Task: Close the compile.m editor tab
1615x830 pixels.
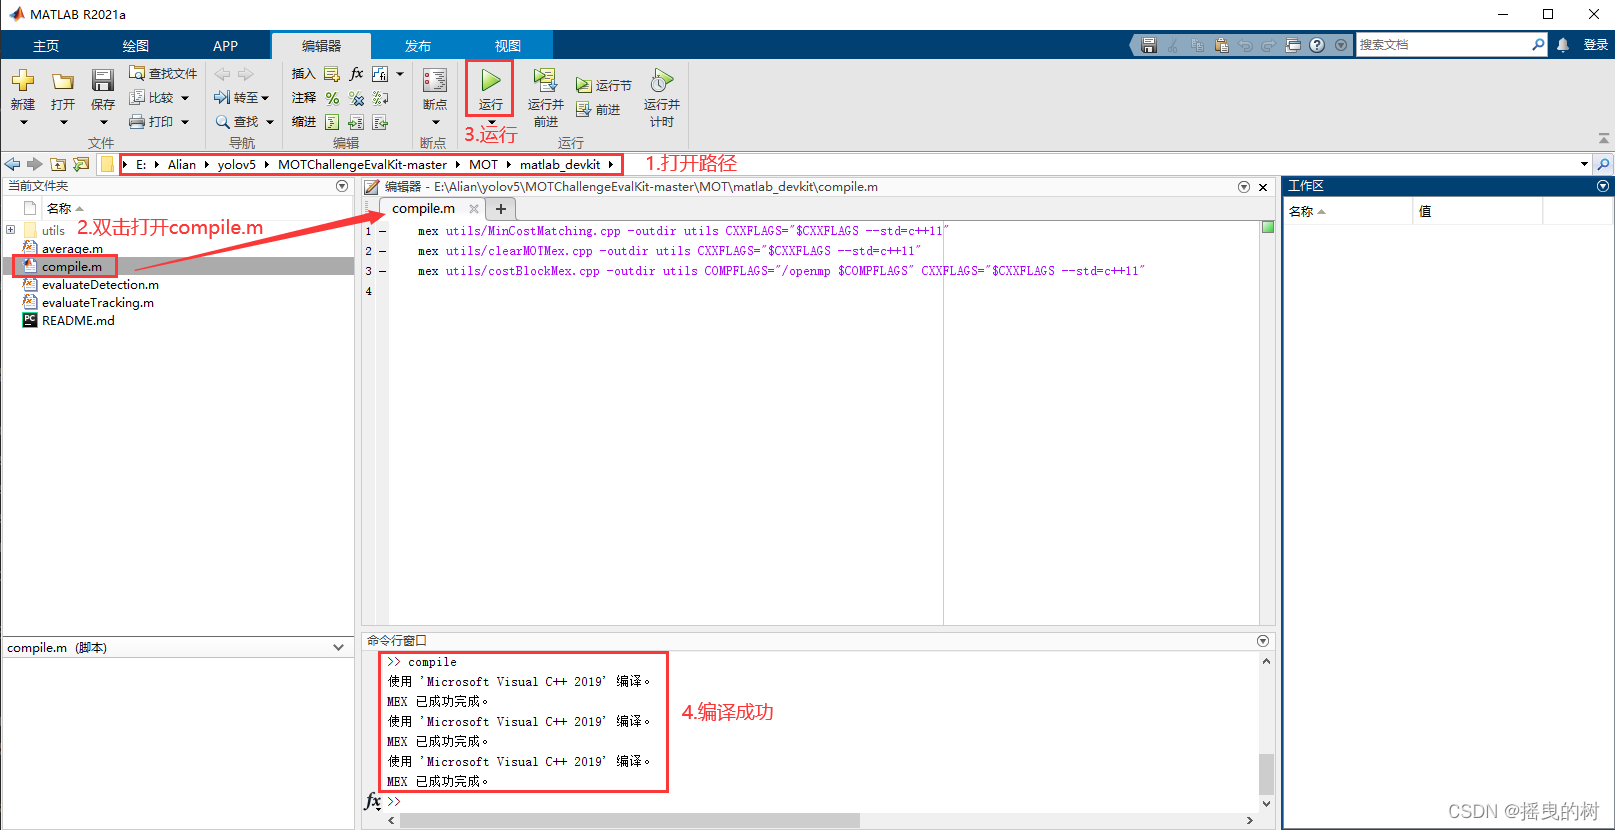Action: (474, 208)
